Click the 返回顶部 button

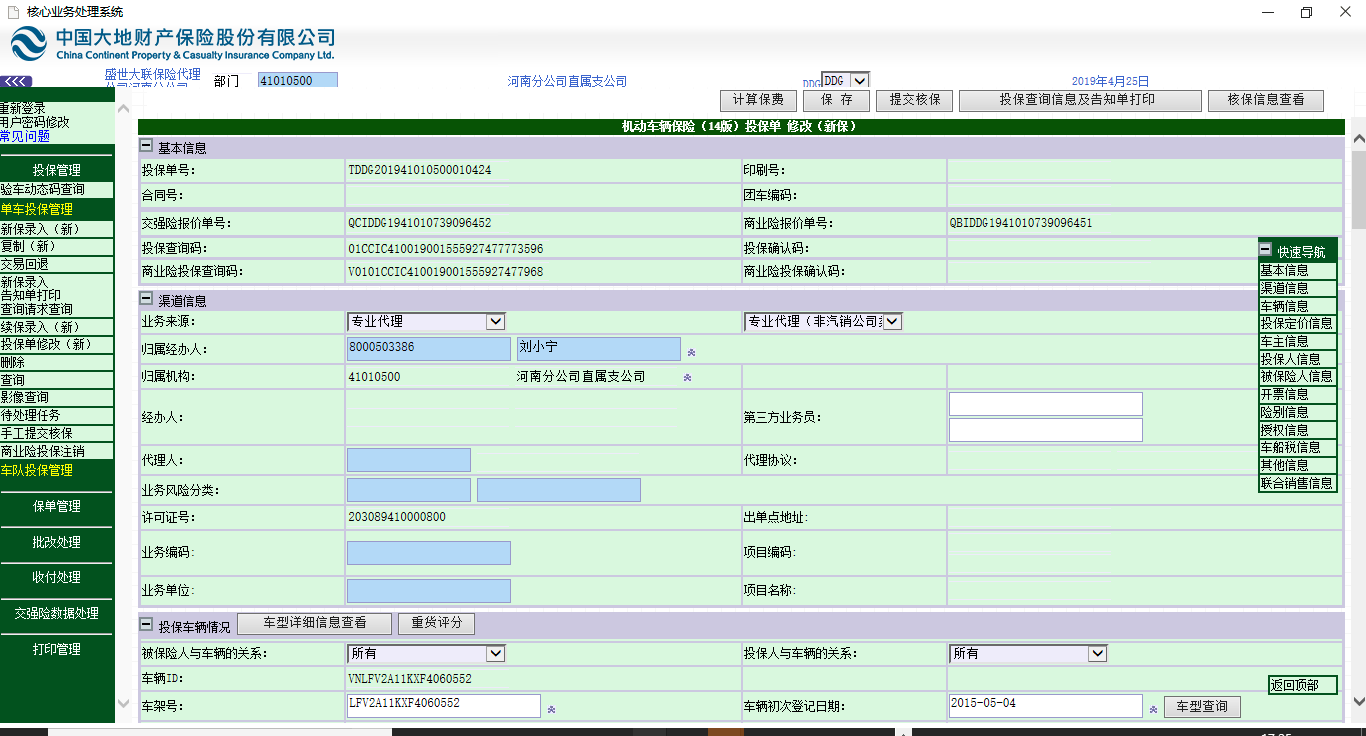tap(1302, 685)
